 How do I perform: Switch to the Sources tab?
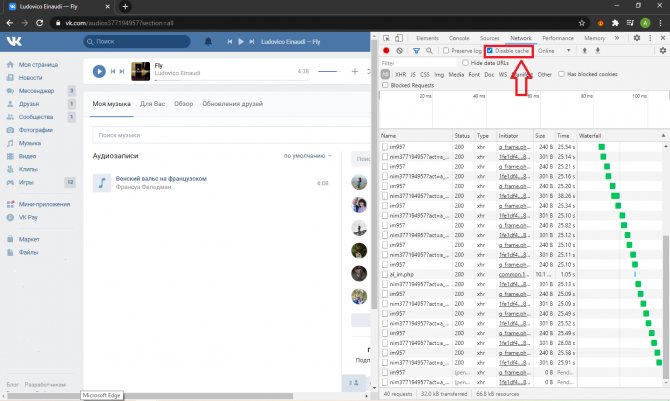(489, 38)
